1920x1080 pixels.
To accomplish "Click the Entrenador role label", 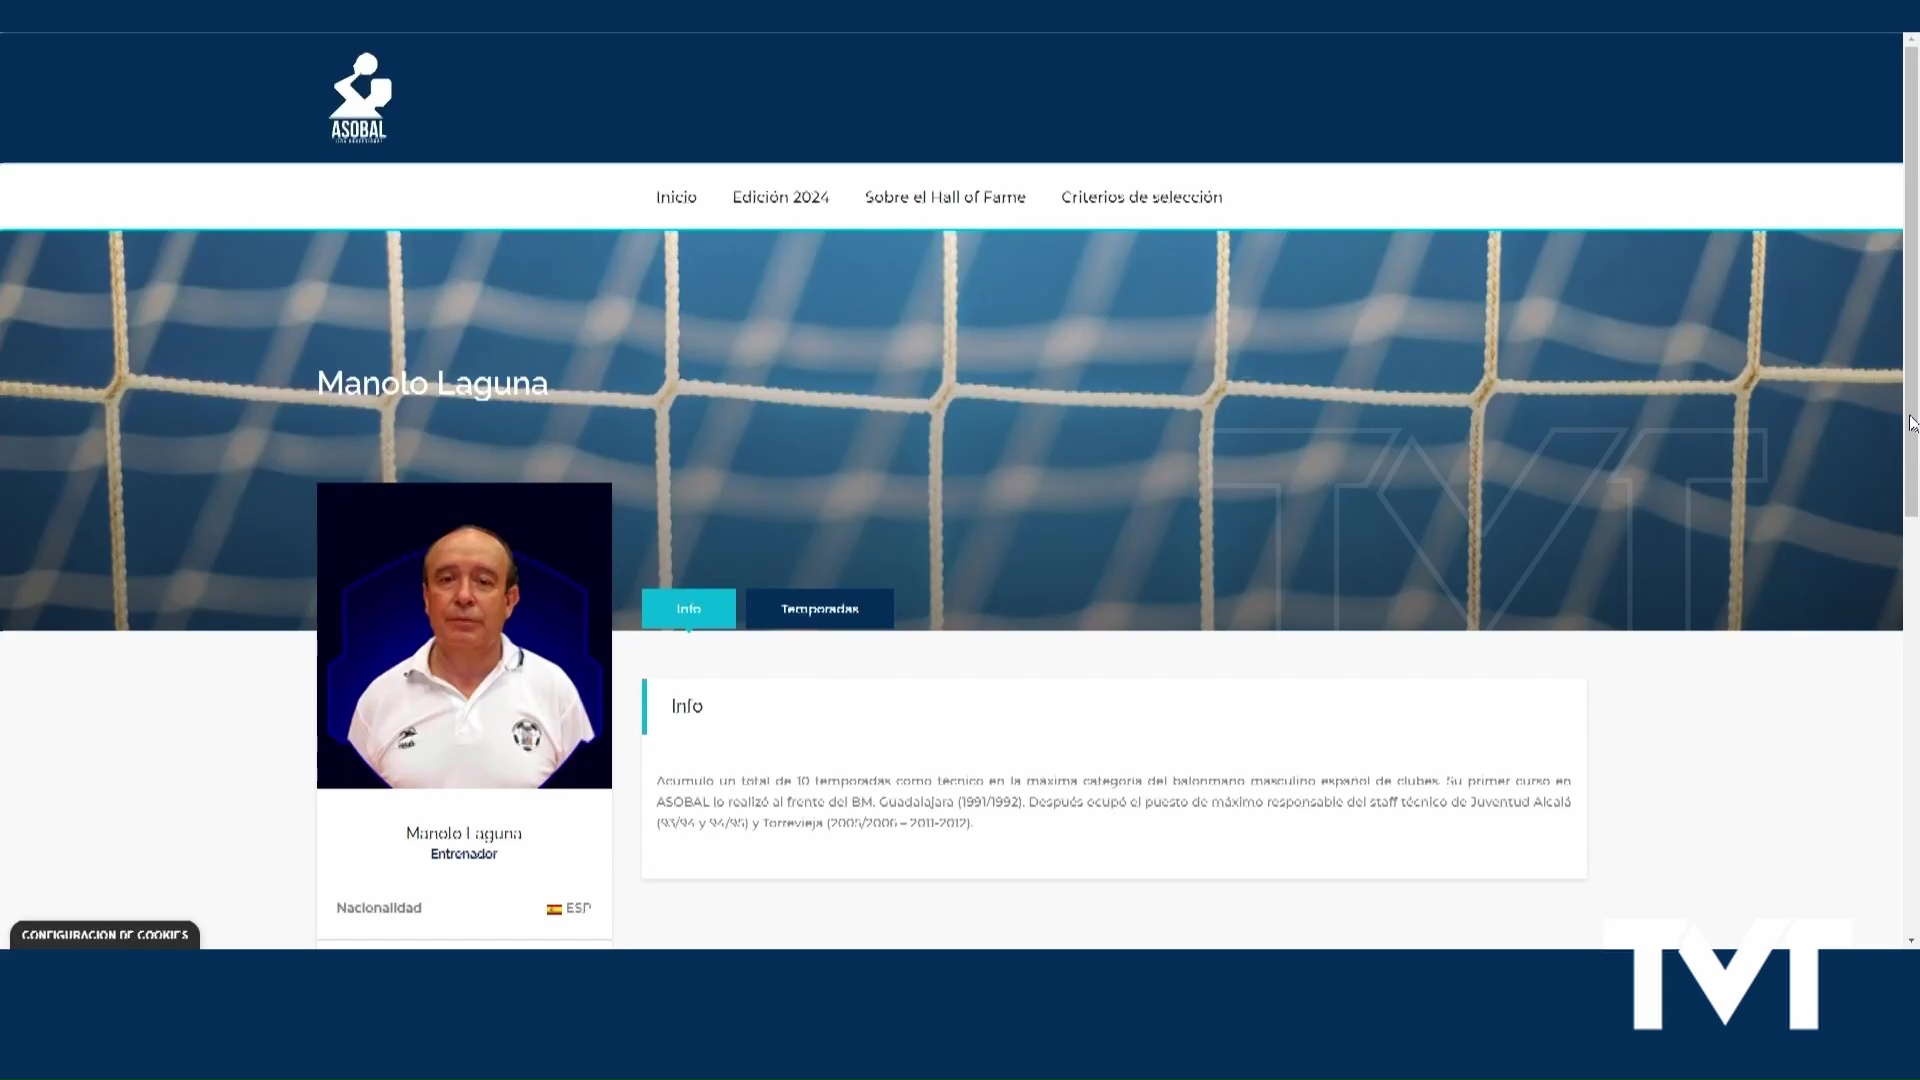I will tap(464, 854).
